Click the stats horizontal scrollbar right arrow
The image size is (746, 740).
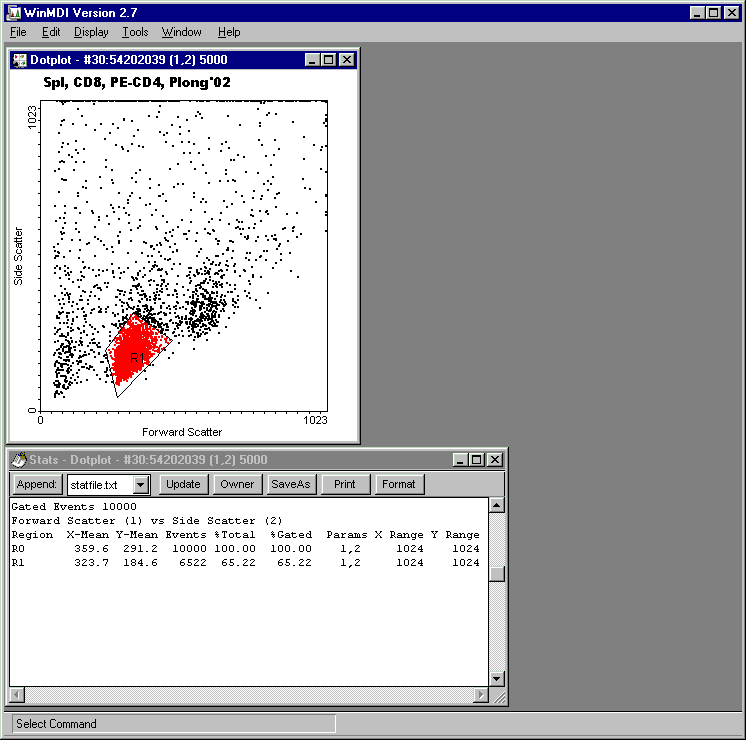[x=481, y=695]
